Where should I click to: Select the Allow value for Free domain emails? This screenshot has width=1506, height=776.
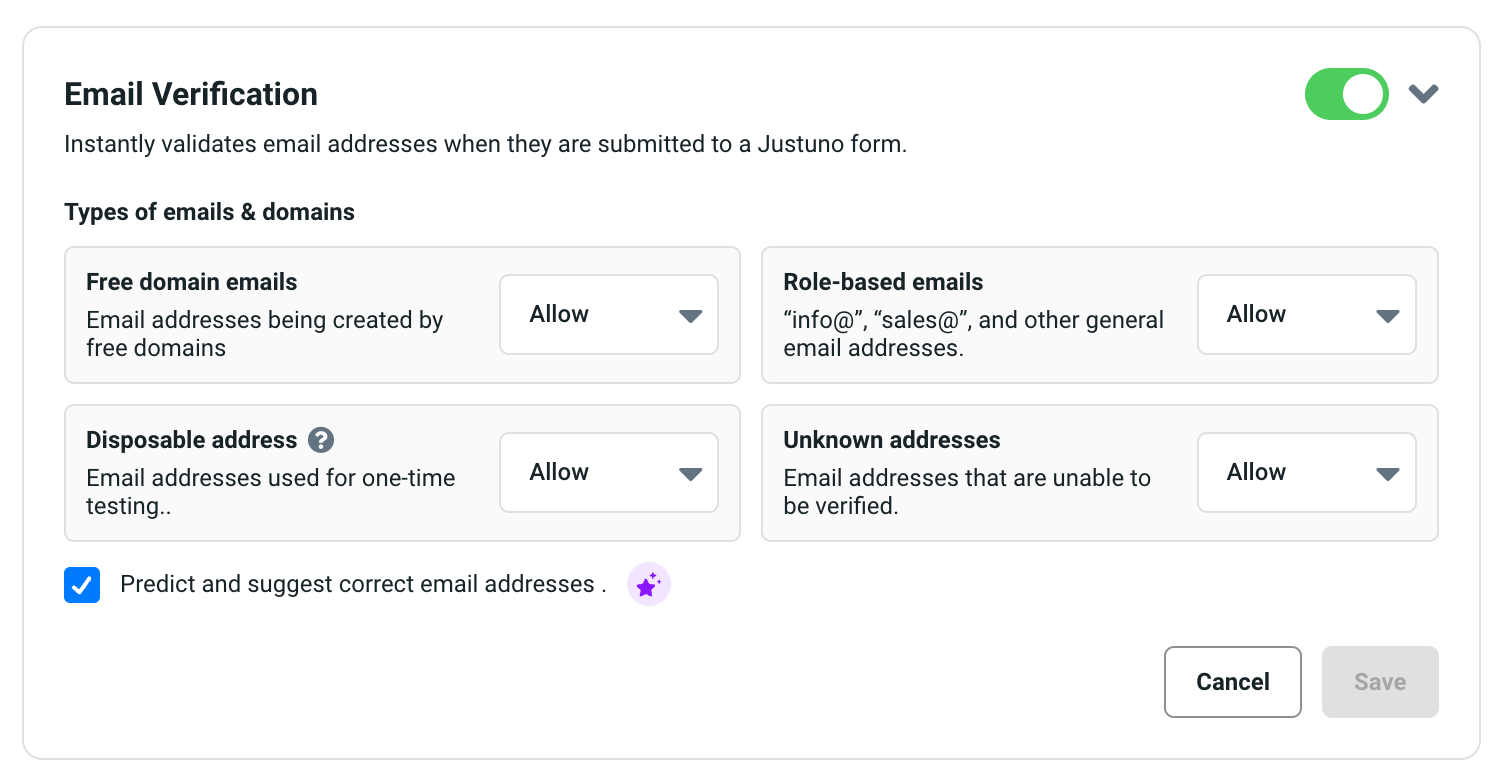click(x=559, y=314)
